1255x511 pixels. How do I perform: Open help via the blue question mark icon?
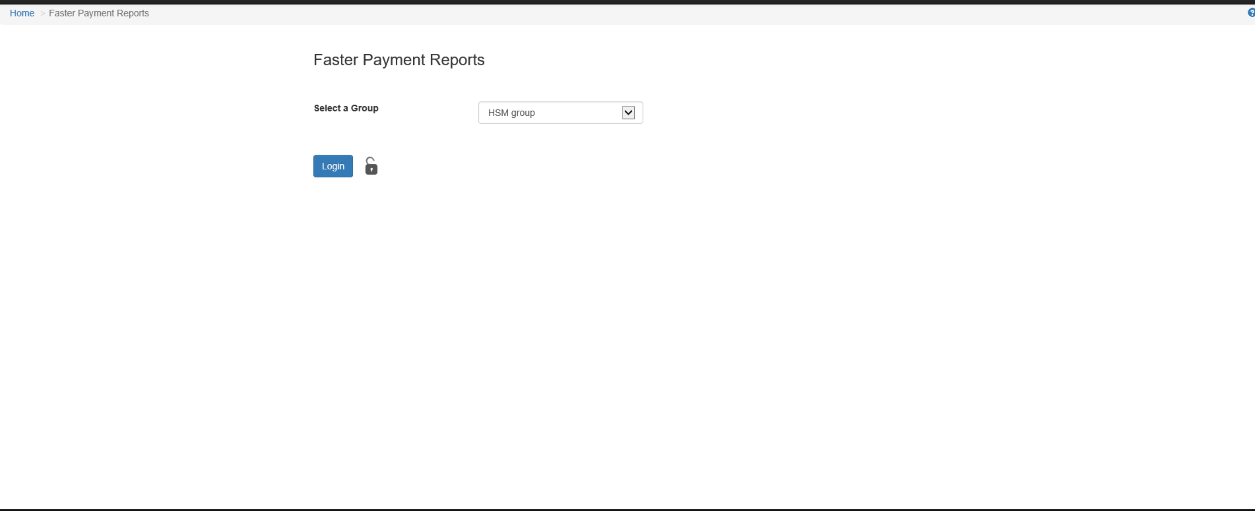[x=1251, y=13]
